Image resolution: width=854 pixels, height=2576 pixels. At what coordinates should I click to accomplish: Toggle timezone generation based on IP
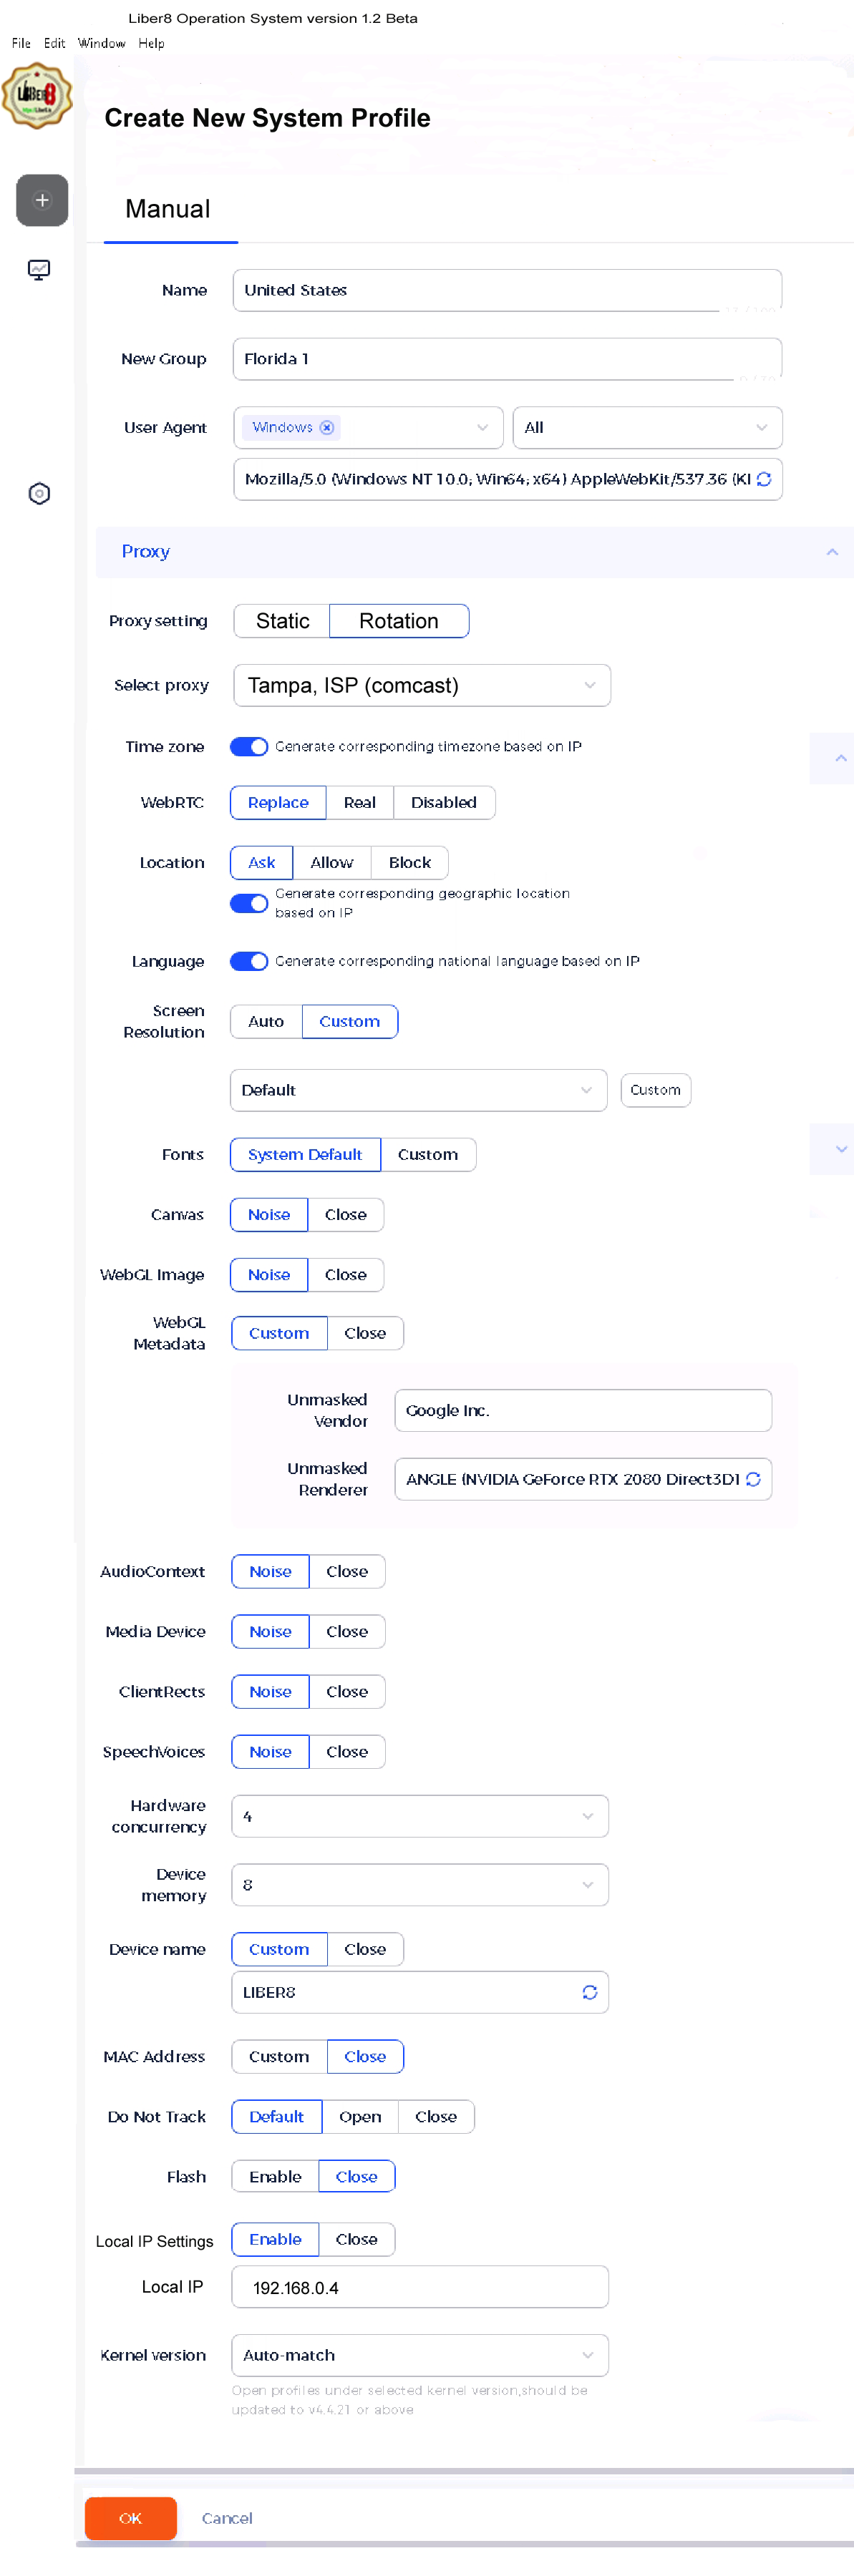pos(249,746)
